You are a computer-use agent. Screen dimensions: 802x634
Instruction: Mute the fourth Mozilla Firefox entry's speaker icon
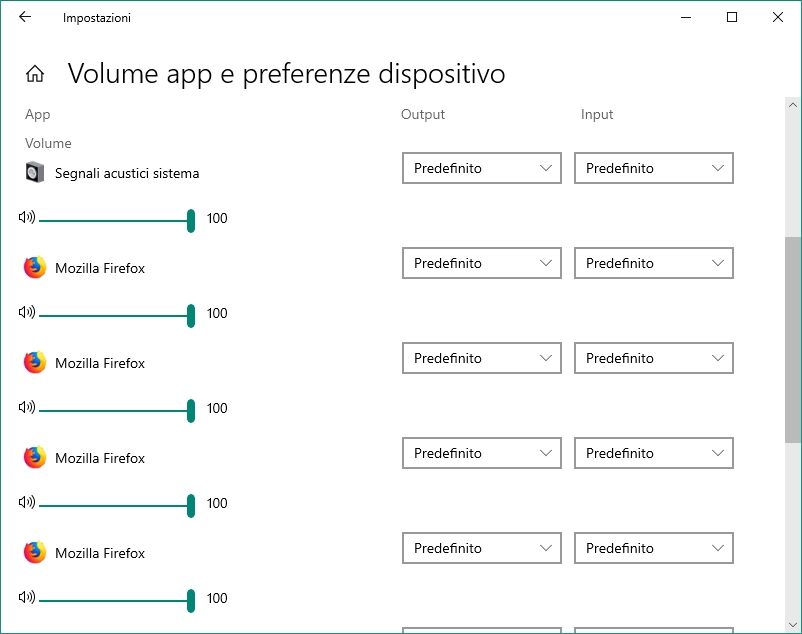pos(27,597)
